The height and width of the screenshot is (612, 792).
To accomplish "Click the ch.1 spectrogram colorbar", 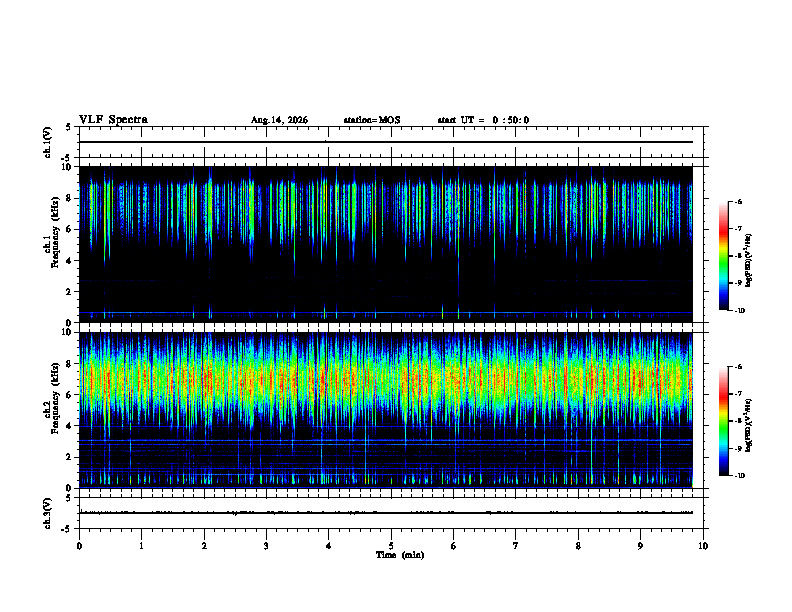I will click(x=723, y=256).
